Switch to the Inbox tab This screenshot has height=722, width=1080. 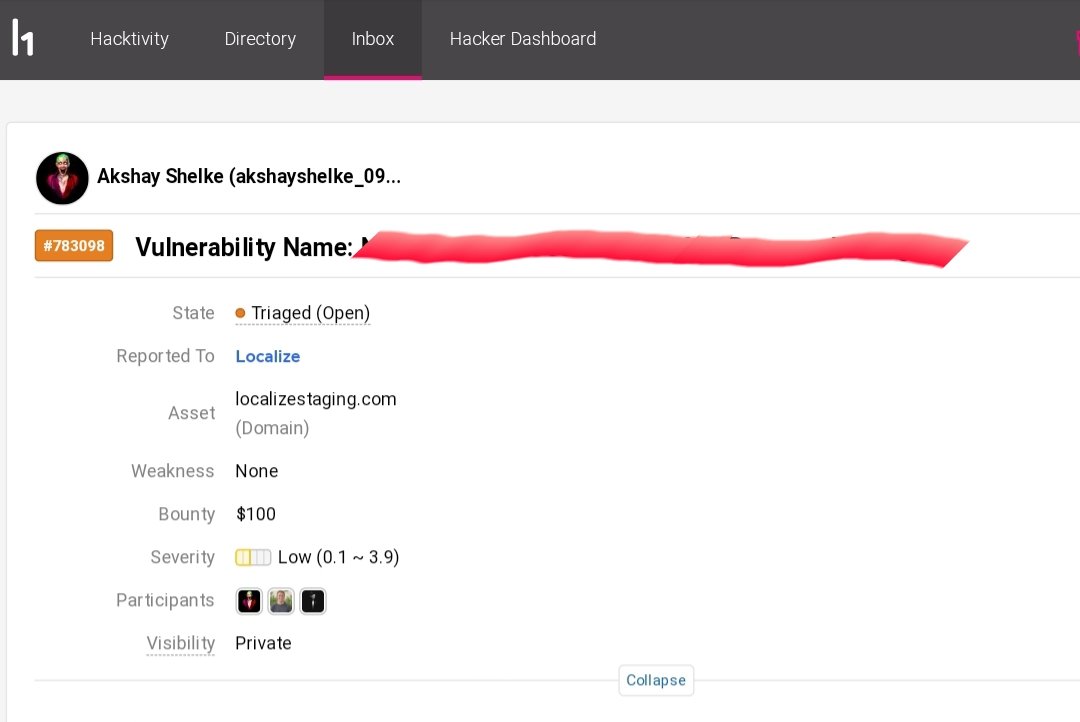click(373, 39)
